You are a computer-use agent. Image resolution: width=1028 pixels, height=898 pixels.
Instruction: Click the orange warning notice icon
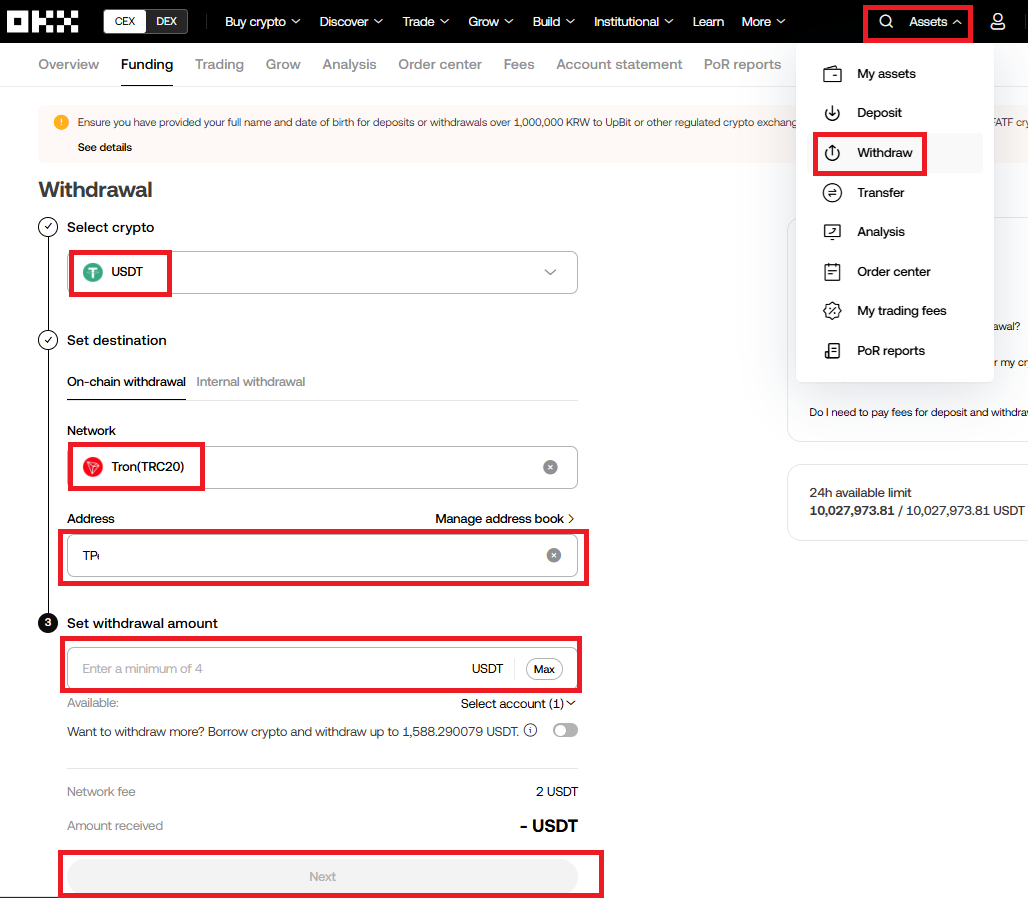[x=61, y=122]
